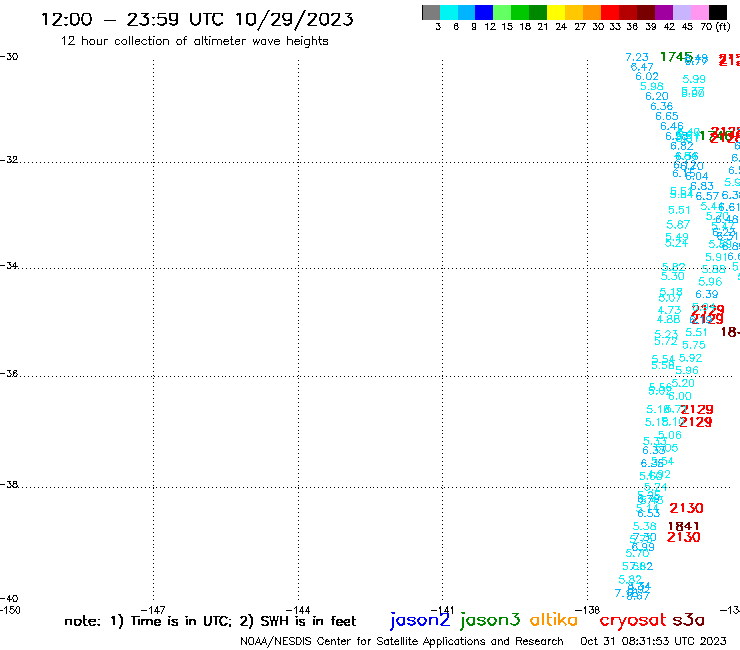This screenshot has height=650, width=740.
Task: Click the '6.83' wave height value
Action: coord(702,186)
